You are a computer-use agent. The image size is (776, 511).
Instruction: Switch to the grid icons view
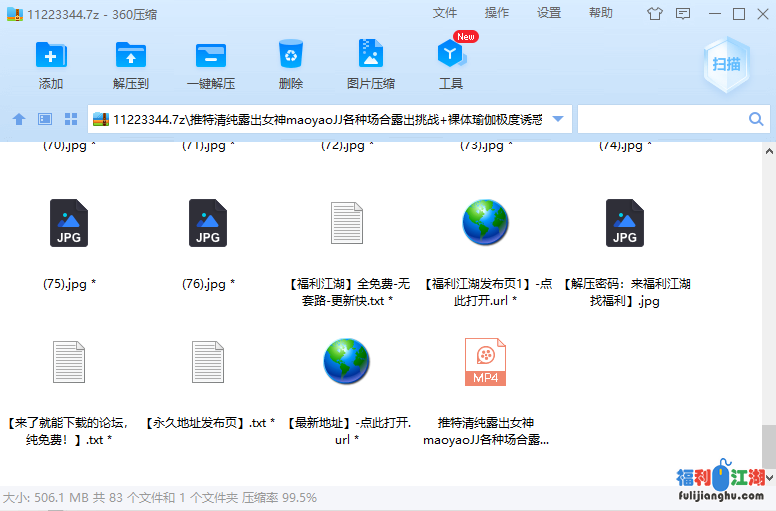tap(71, 119)
